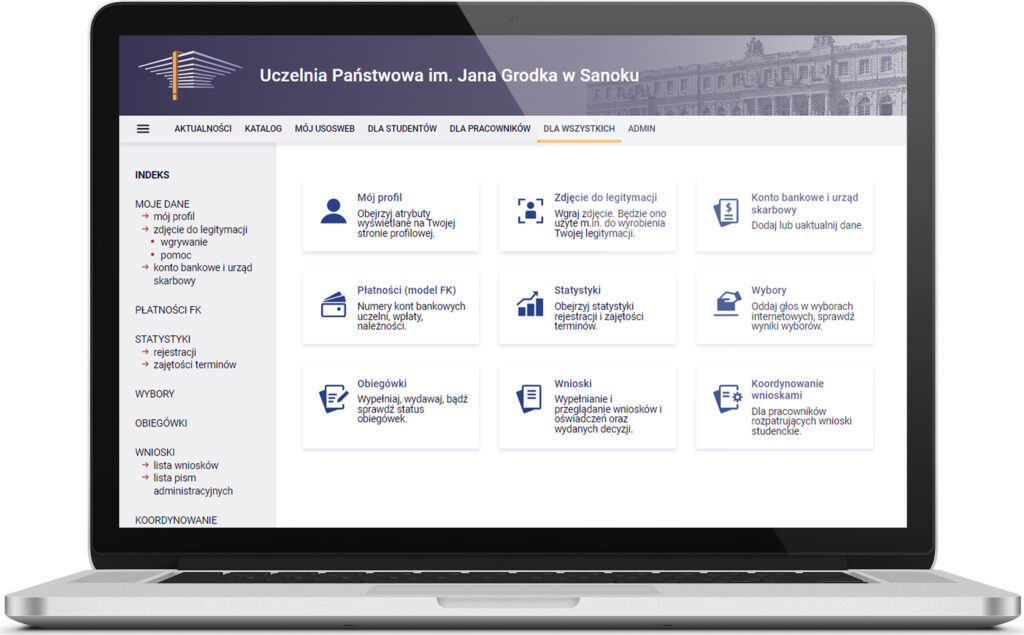
Task: Select 'lista wniosków' in the sidebar
Action: (185, 465)
